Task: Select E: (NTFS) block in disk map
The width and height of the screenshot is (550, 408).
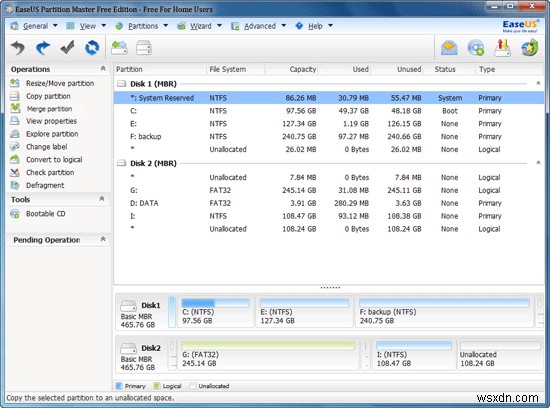Action: tap(304, 312)
